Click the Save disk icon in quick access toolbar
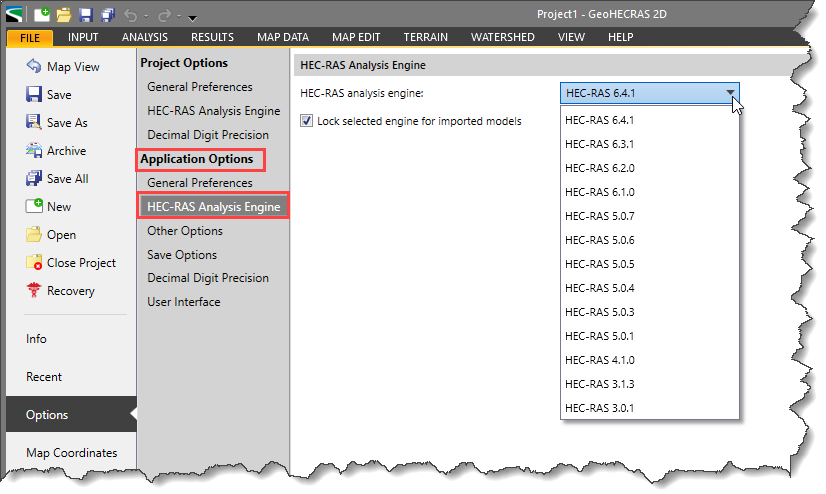 coord(86,15)
